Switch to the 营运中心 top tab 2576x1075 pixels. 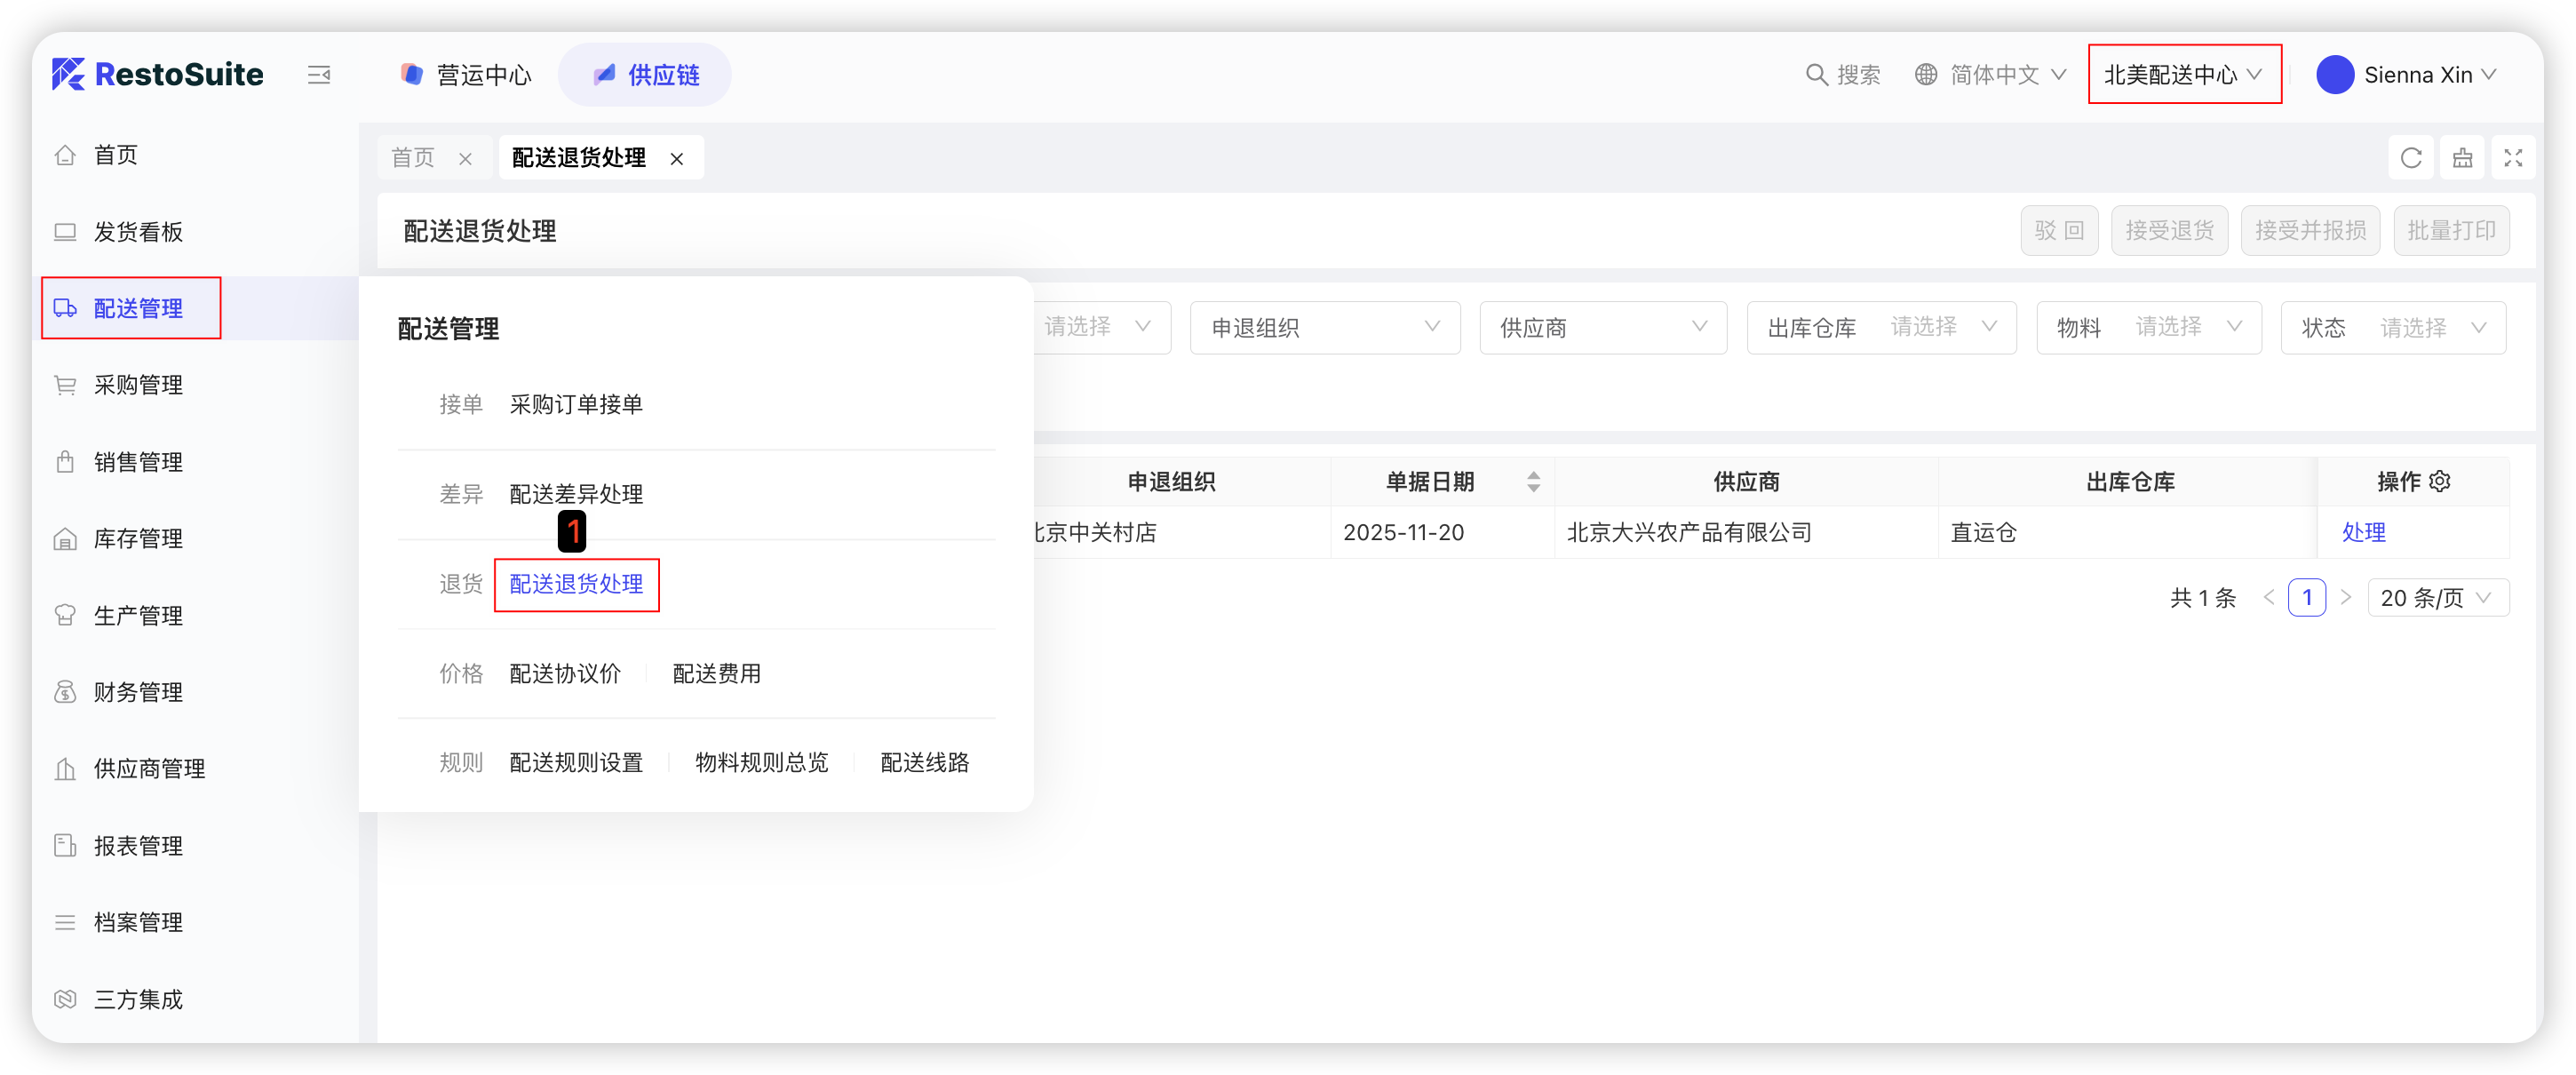[467, 75]
